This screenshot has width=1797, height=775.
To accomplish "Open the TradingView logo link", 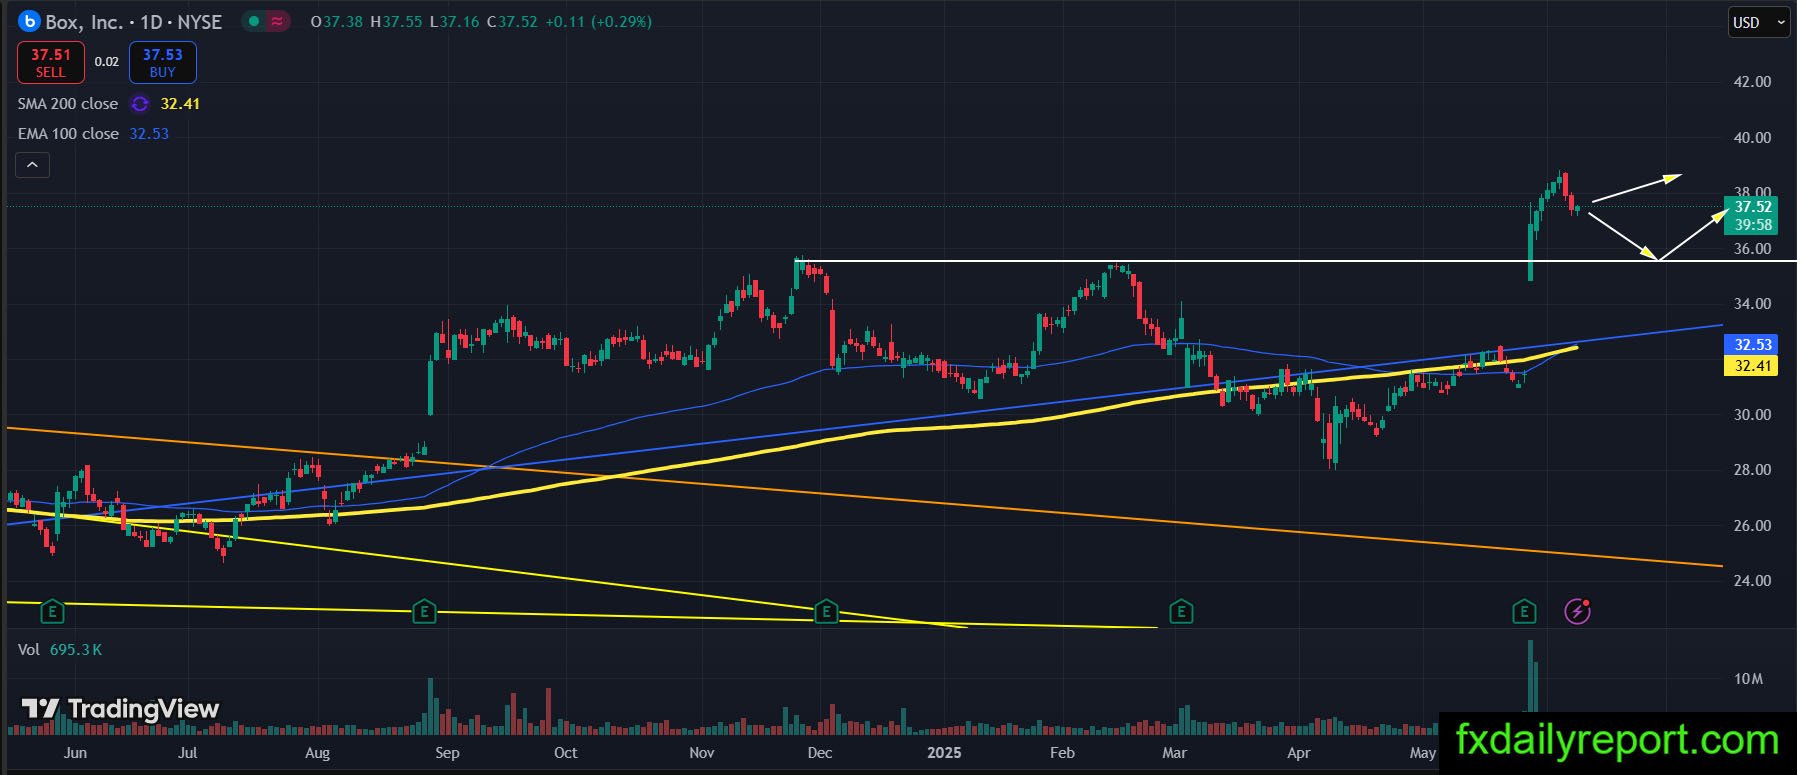I will click(x=120, y=709).
